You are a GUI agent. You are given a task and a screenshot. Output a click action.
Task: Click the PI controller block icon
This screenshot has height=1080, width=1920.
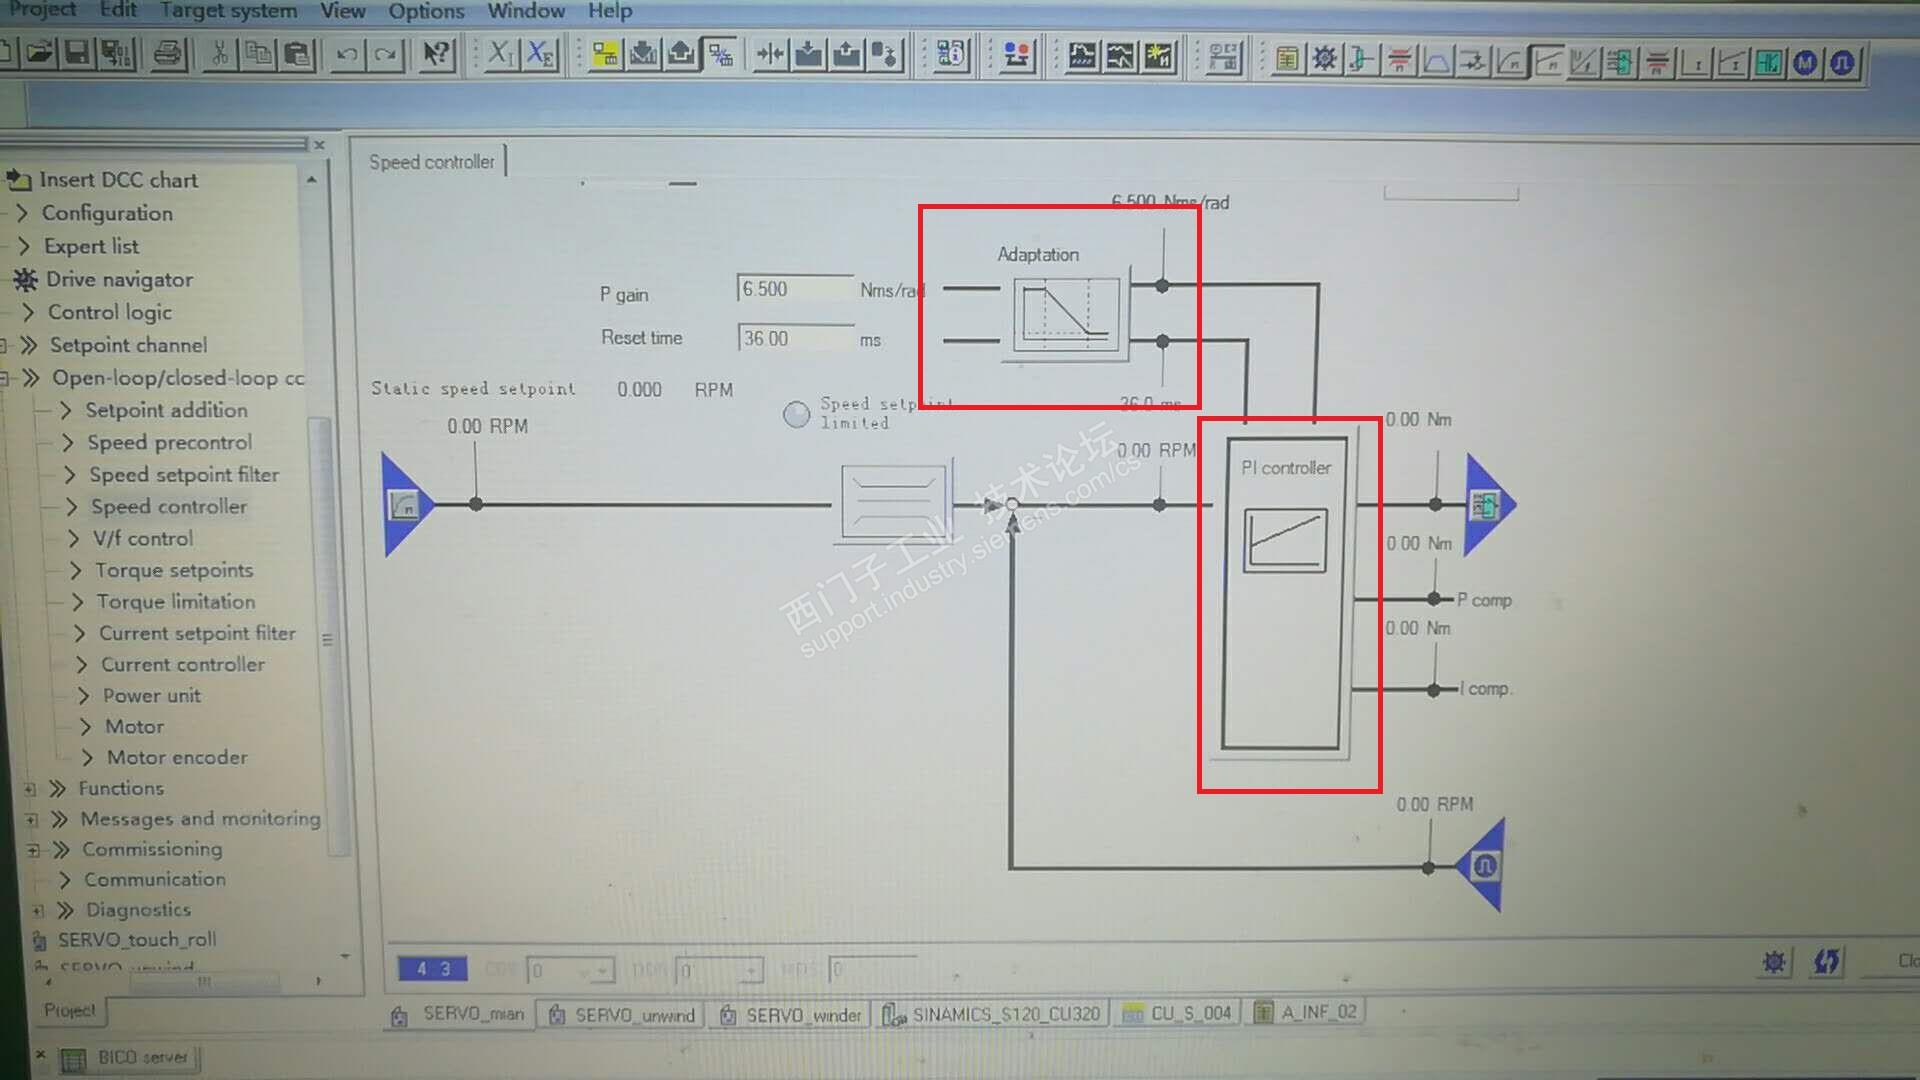click(1285, 540)
